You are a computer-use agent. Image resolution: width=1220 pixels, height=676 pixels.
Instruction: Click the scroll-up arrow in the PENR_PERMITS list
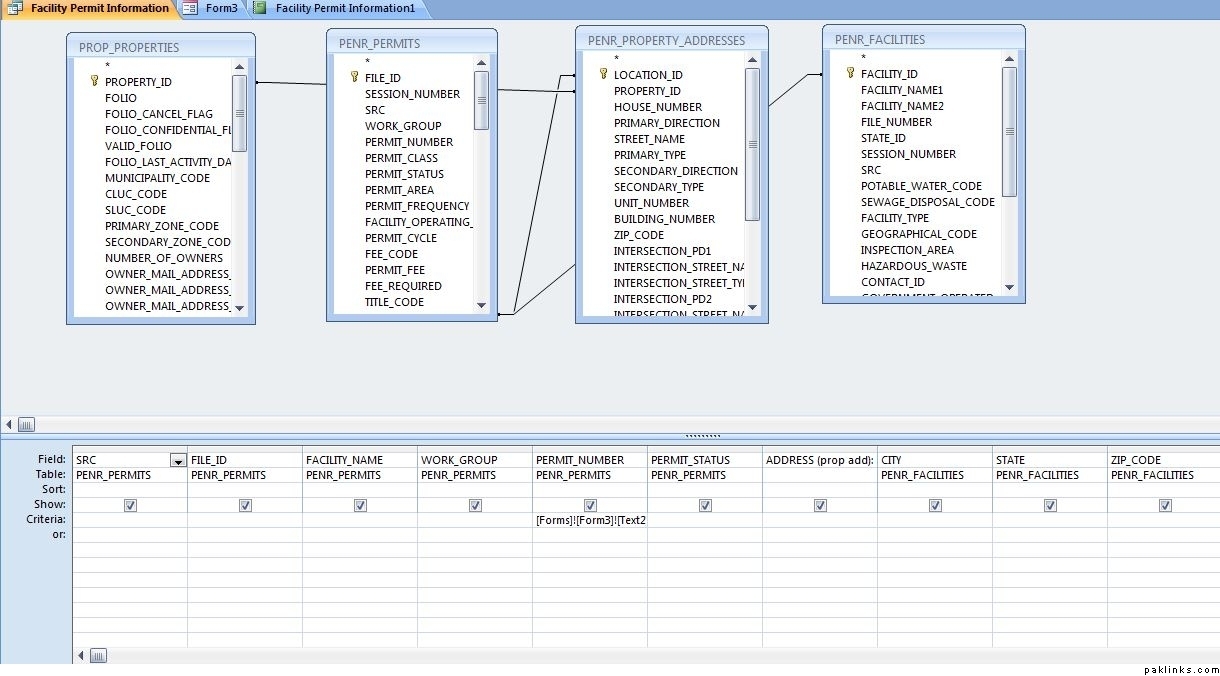(x=481, y=62)
